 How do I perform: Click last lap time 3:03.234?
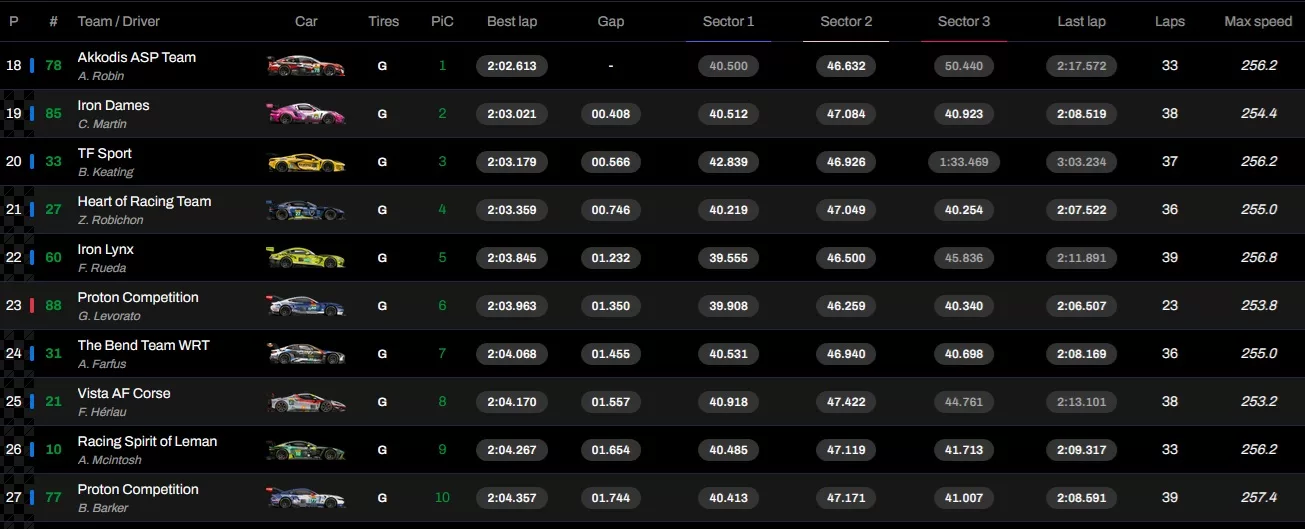1082,162
